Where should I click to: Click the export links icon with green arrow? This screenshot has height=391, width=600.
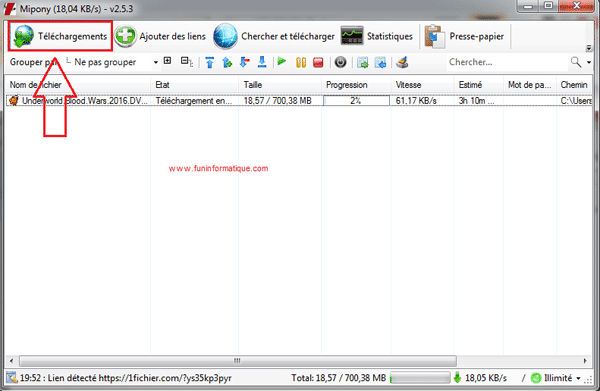[362, 62]
